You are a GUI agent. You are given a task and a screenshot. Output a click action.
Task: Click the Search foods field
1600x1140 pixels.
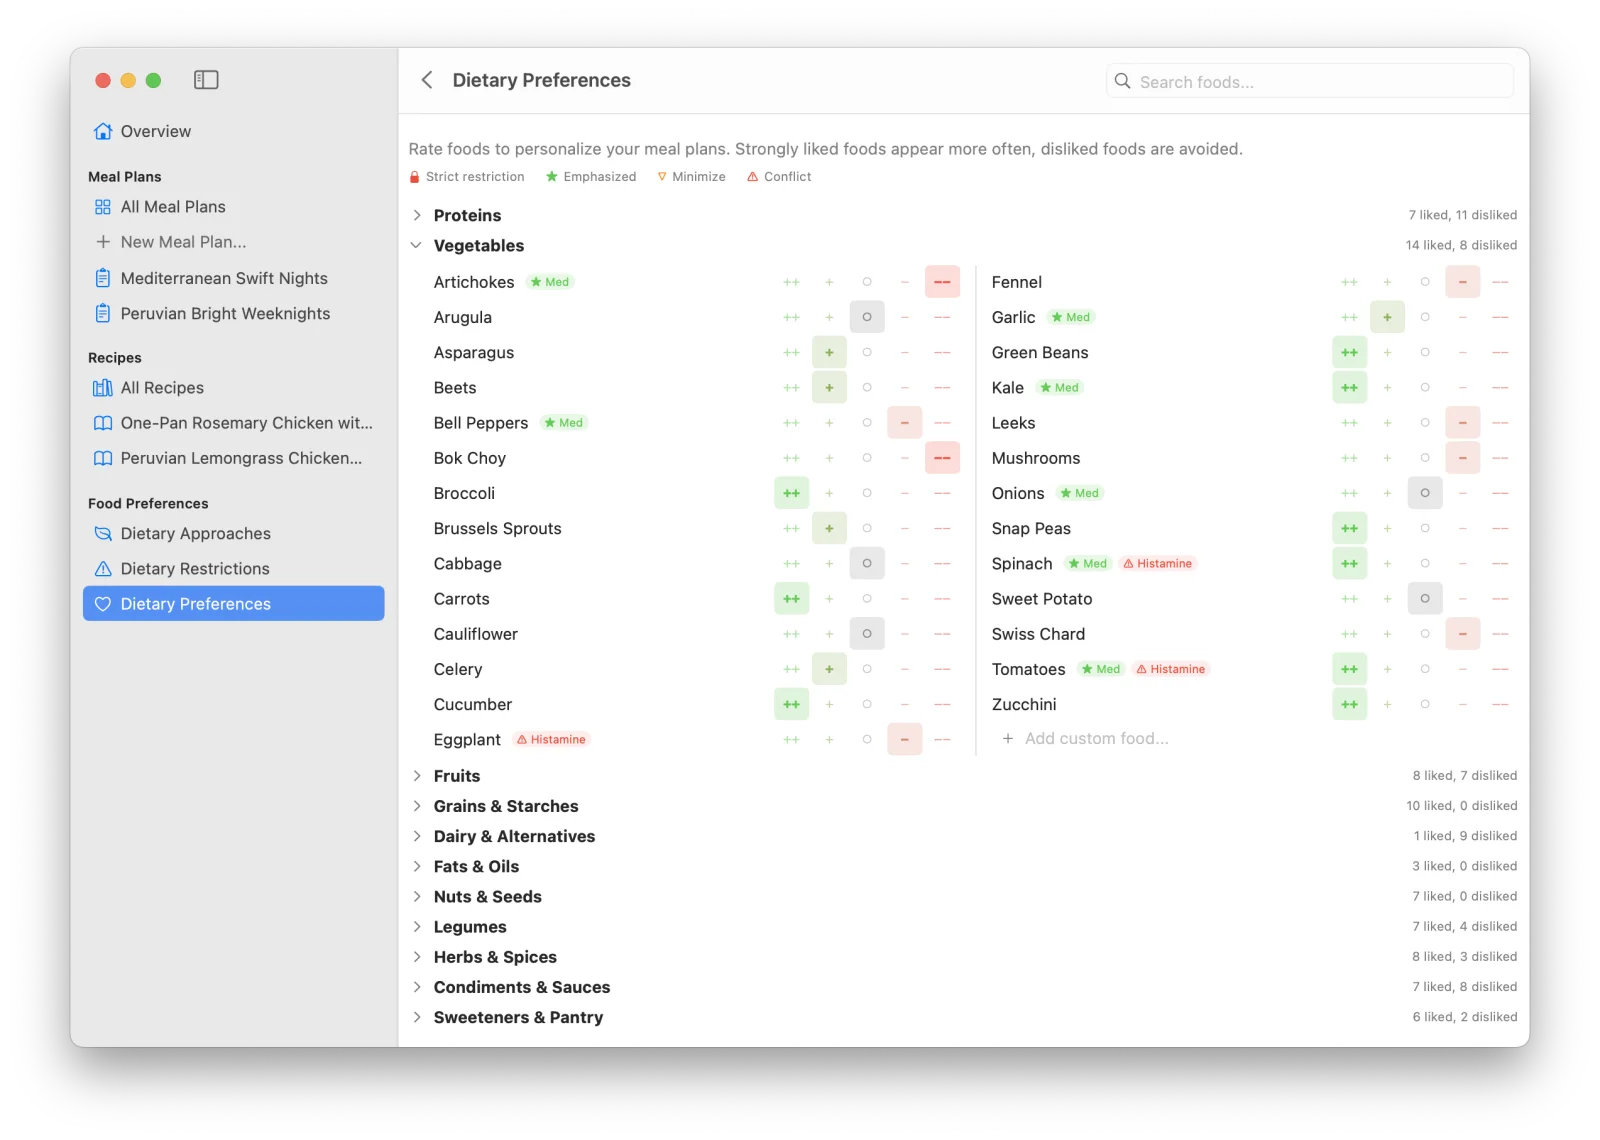click(x=1310, y=81)
